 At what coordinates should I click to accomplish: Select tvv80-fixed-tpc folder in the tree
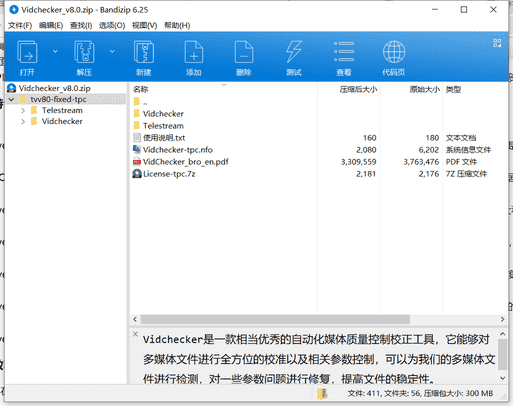tap(58, 99)
